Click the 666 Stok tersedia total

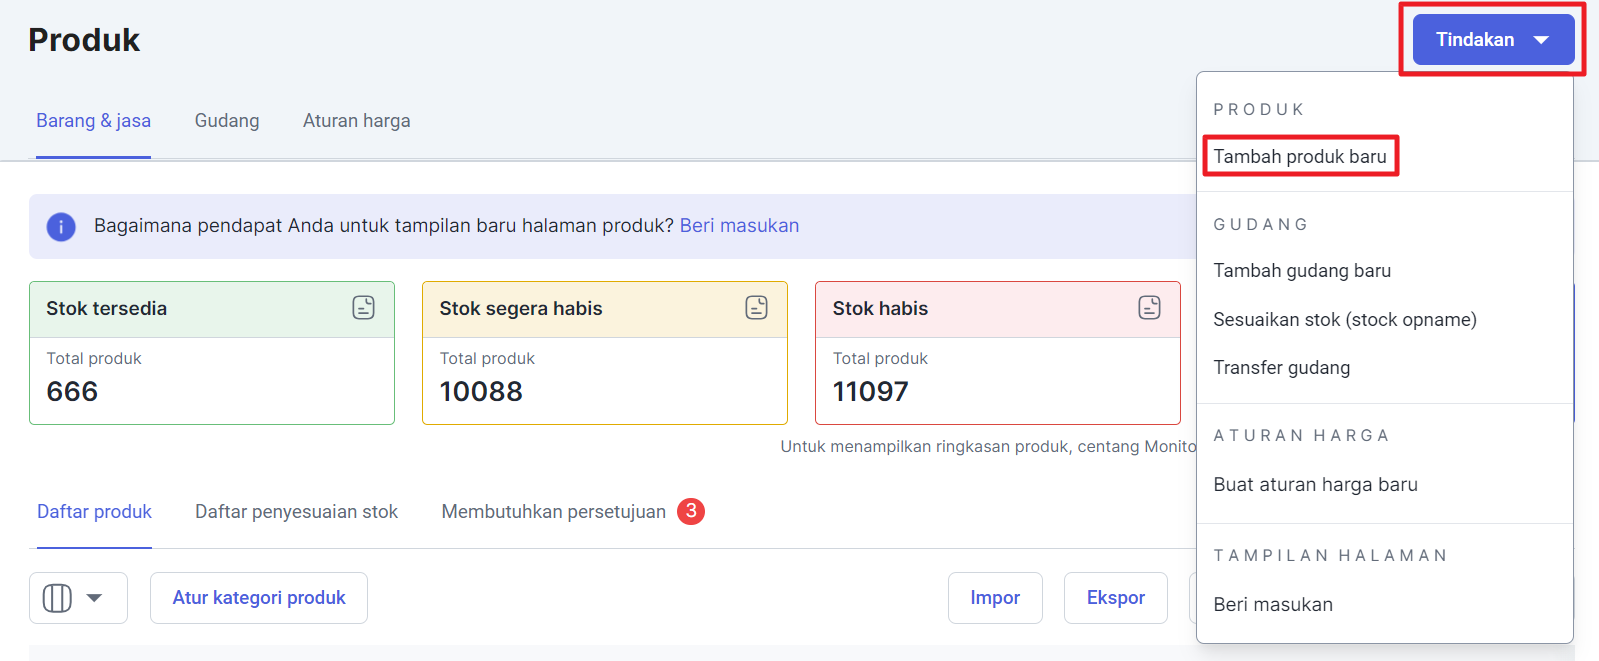(x=72, y=392)
